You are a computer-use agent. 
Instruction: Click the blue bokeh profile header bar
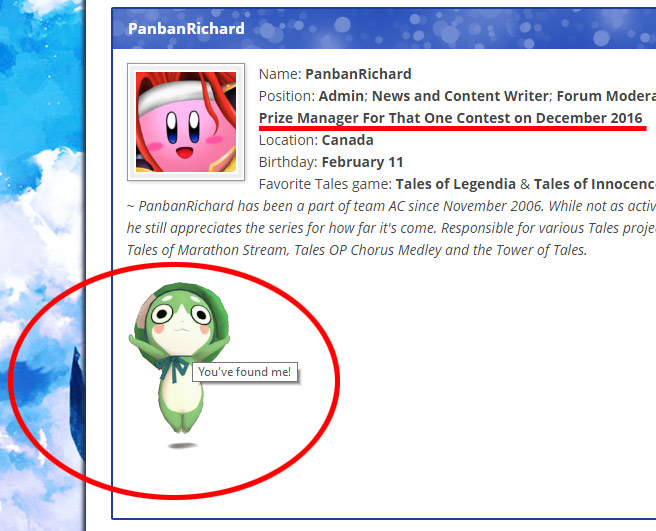(x=384, y=28)
